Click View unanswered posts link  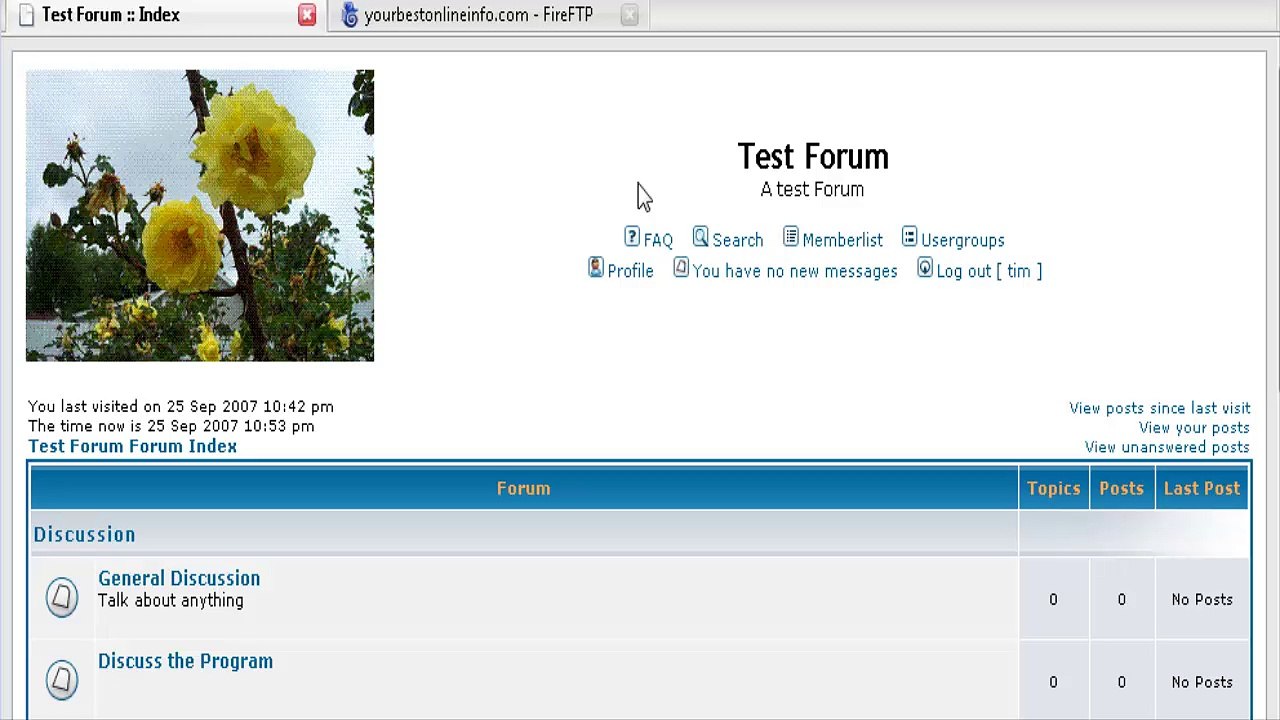click(x=1167, y=447)
